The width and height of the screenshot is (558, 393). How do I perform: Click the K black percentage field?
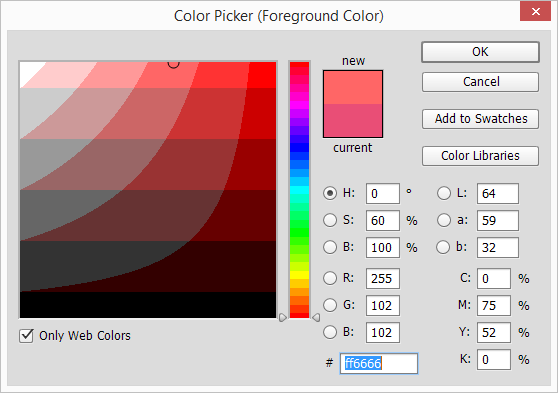(494, 360)
